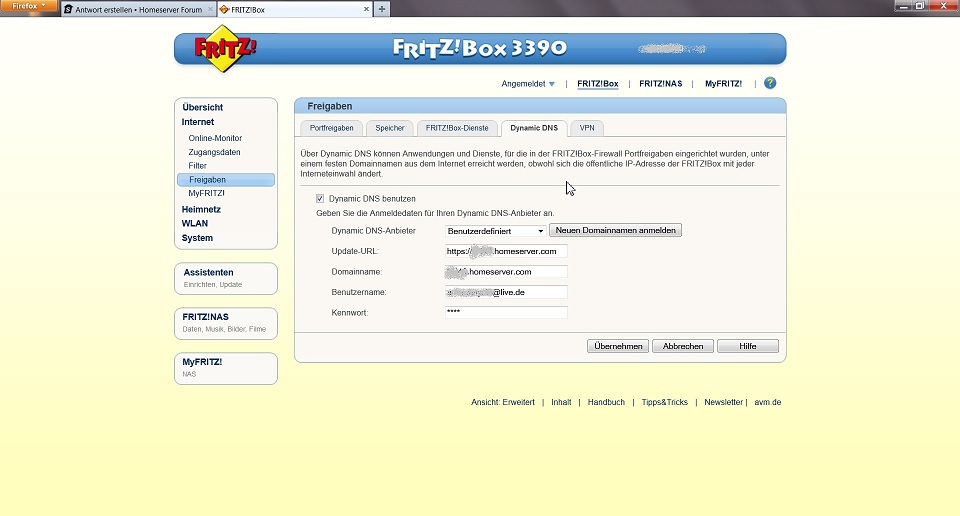The width and height of the screenshot is (960, 516).
Task: Focus the Domainname input field
Action: coord(506,272)
